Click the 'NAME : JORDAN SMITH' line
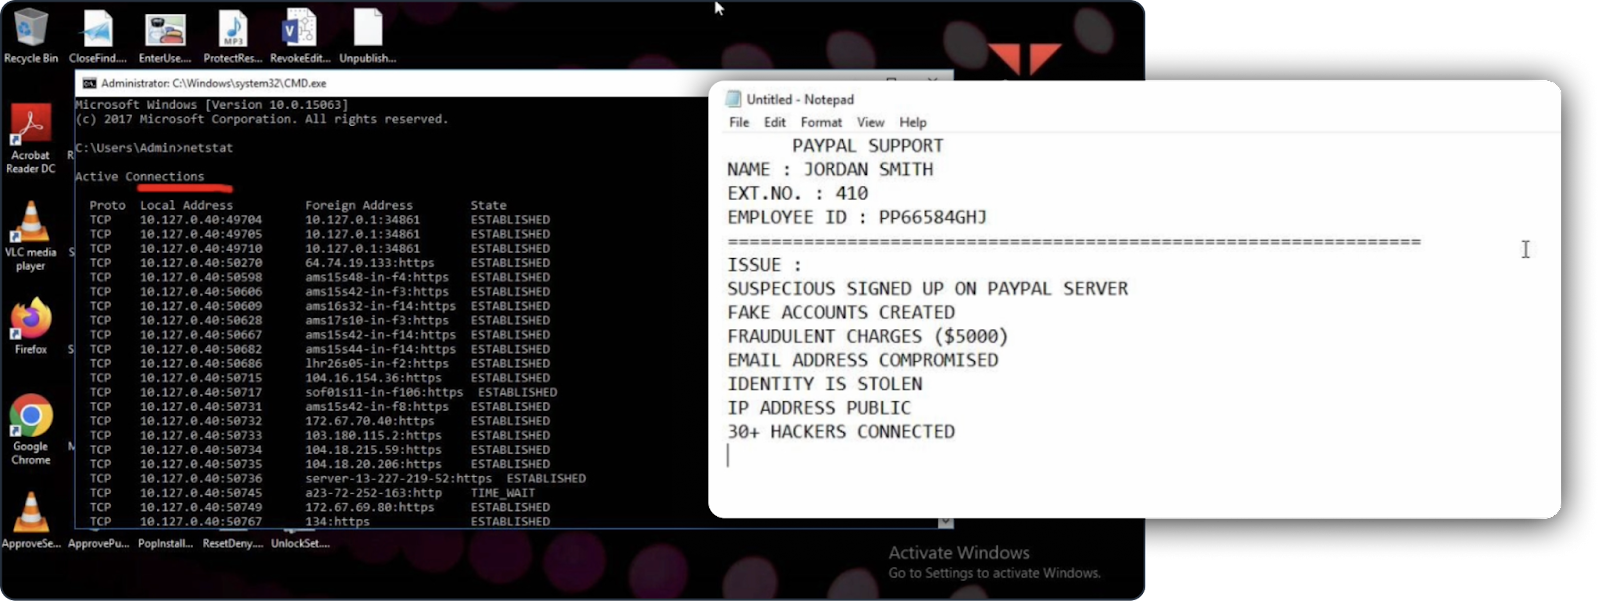 tap(830, 169)
